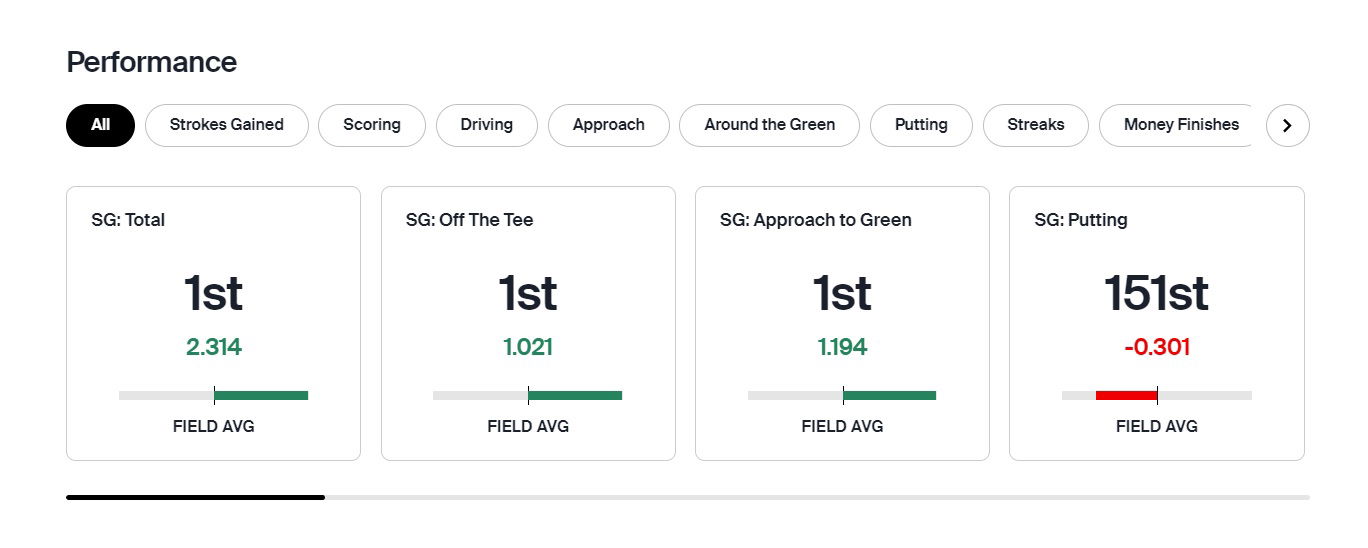Open the SG: Total stat card
The image size is (1368, 548).
coord(213,322)
